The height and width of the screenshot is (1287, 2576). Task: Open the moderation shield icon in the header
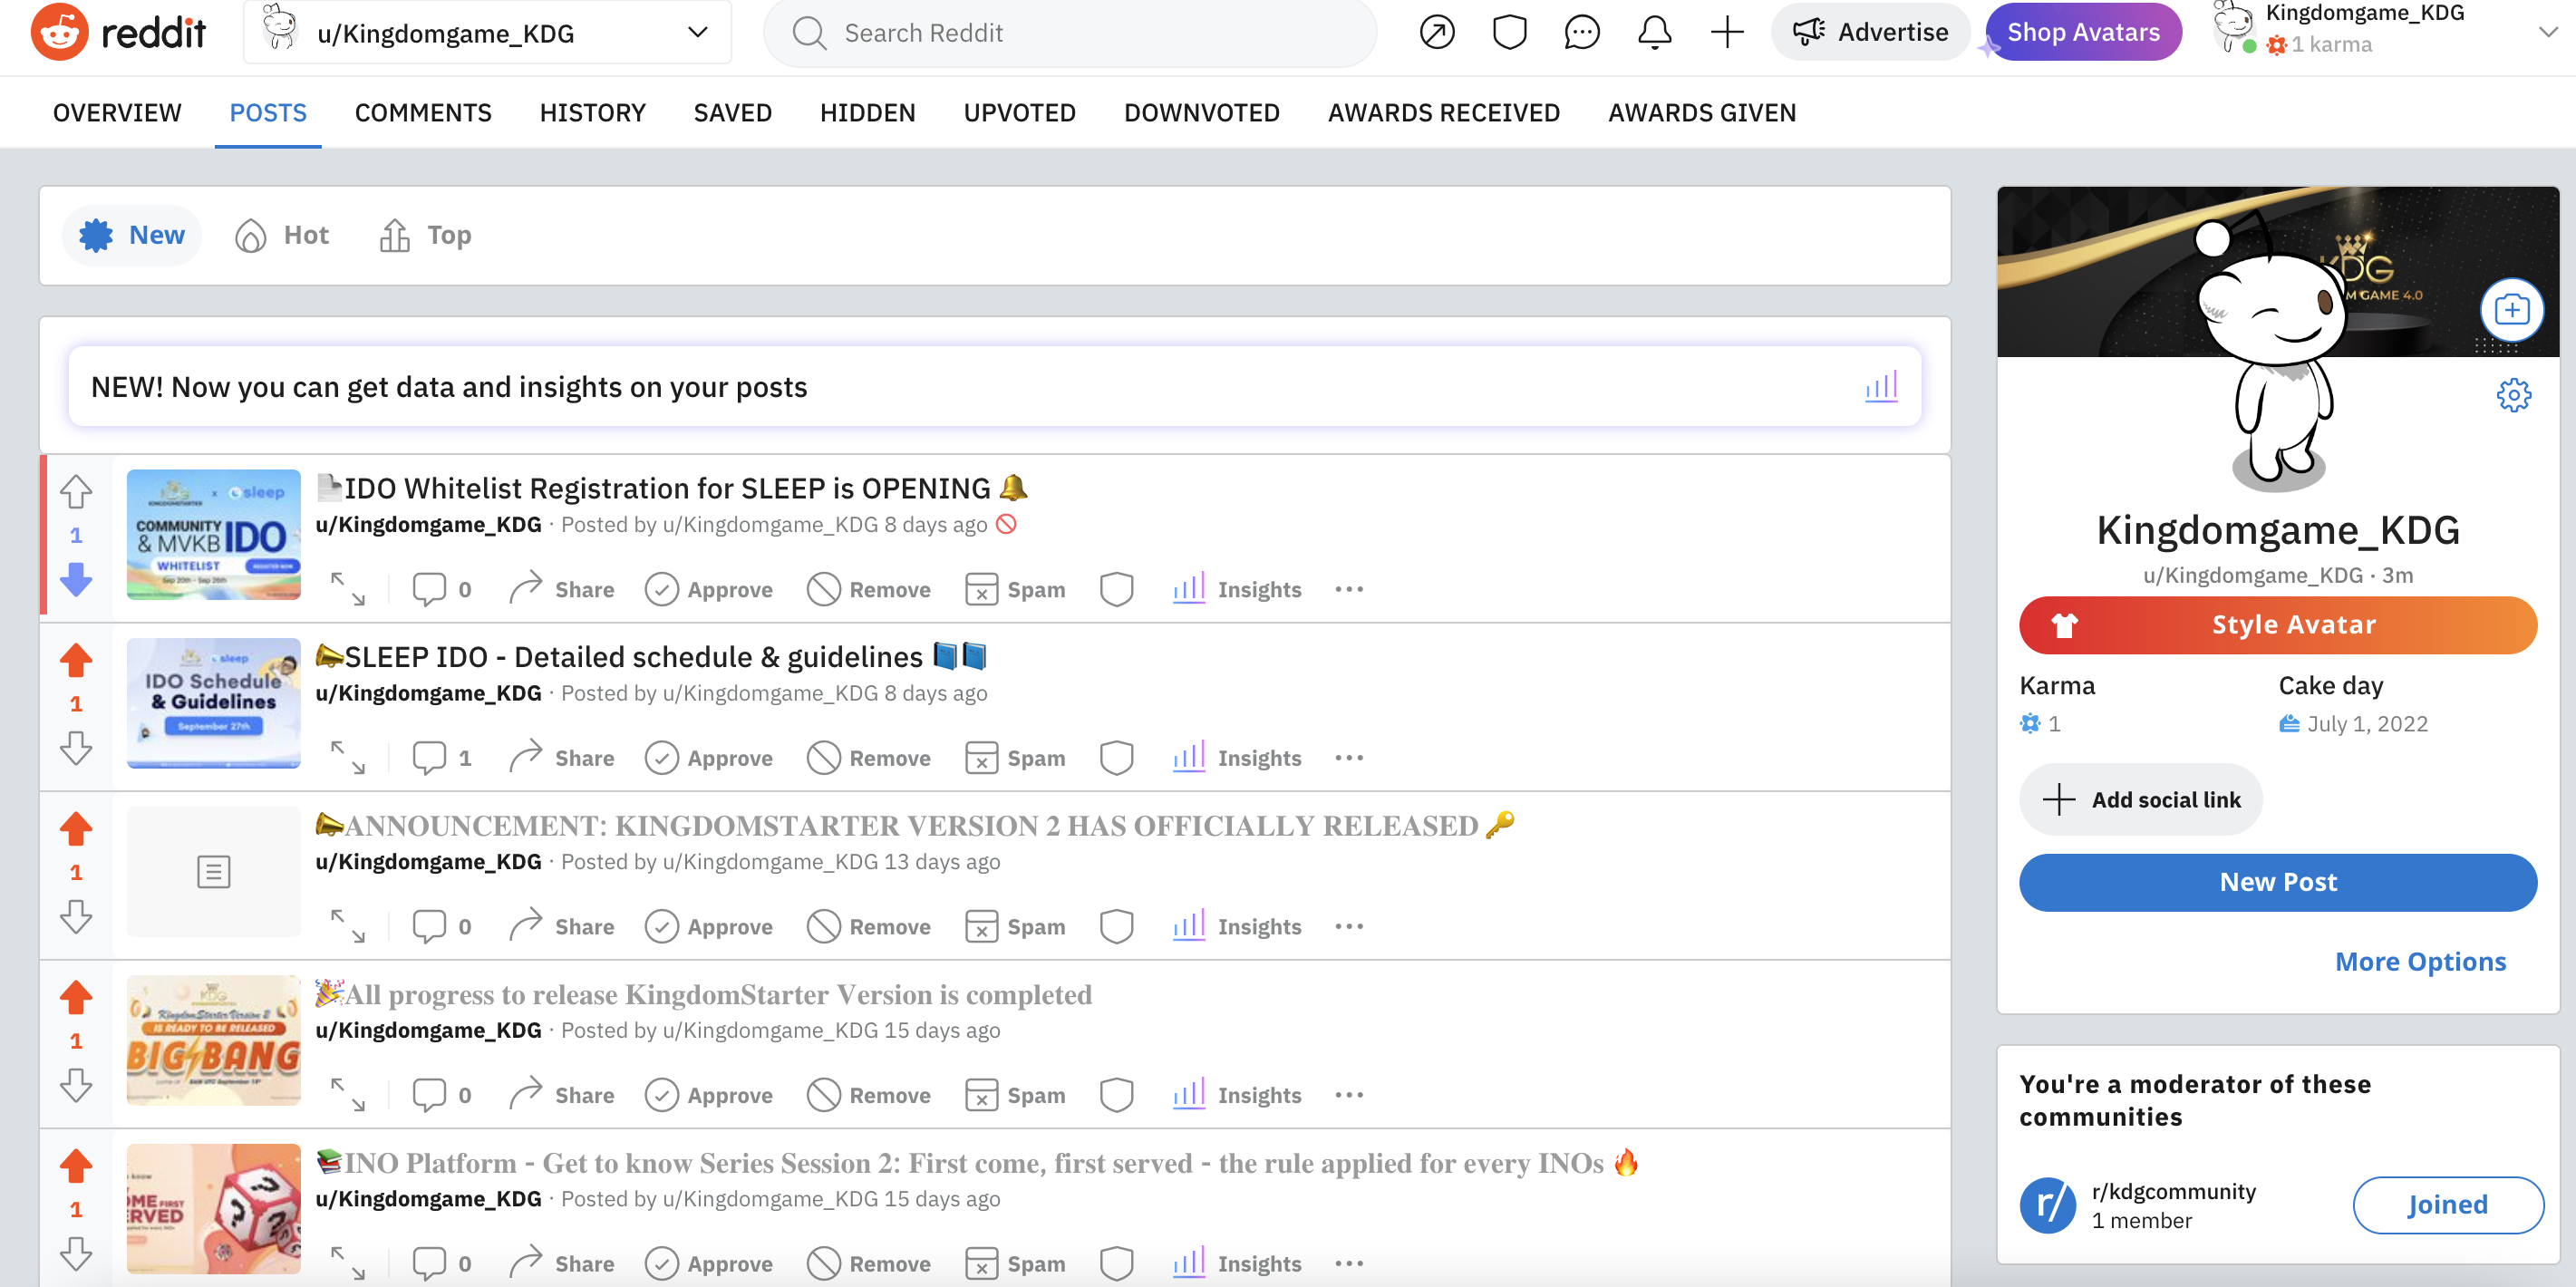(x=1509, y=32)
